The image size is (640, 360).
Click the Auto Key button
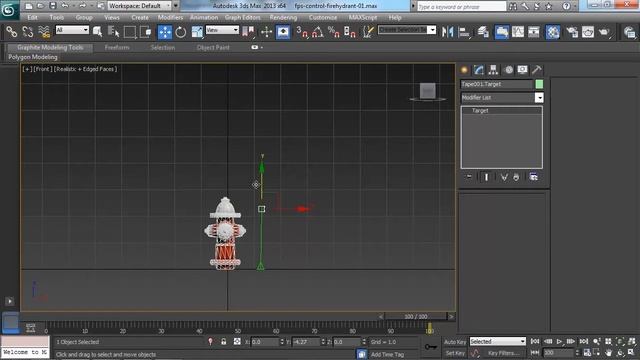click(455, 342)
